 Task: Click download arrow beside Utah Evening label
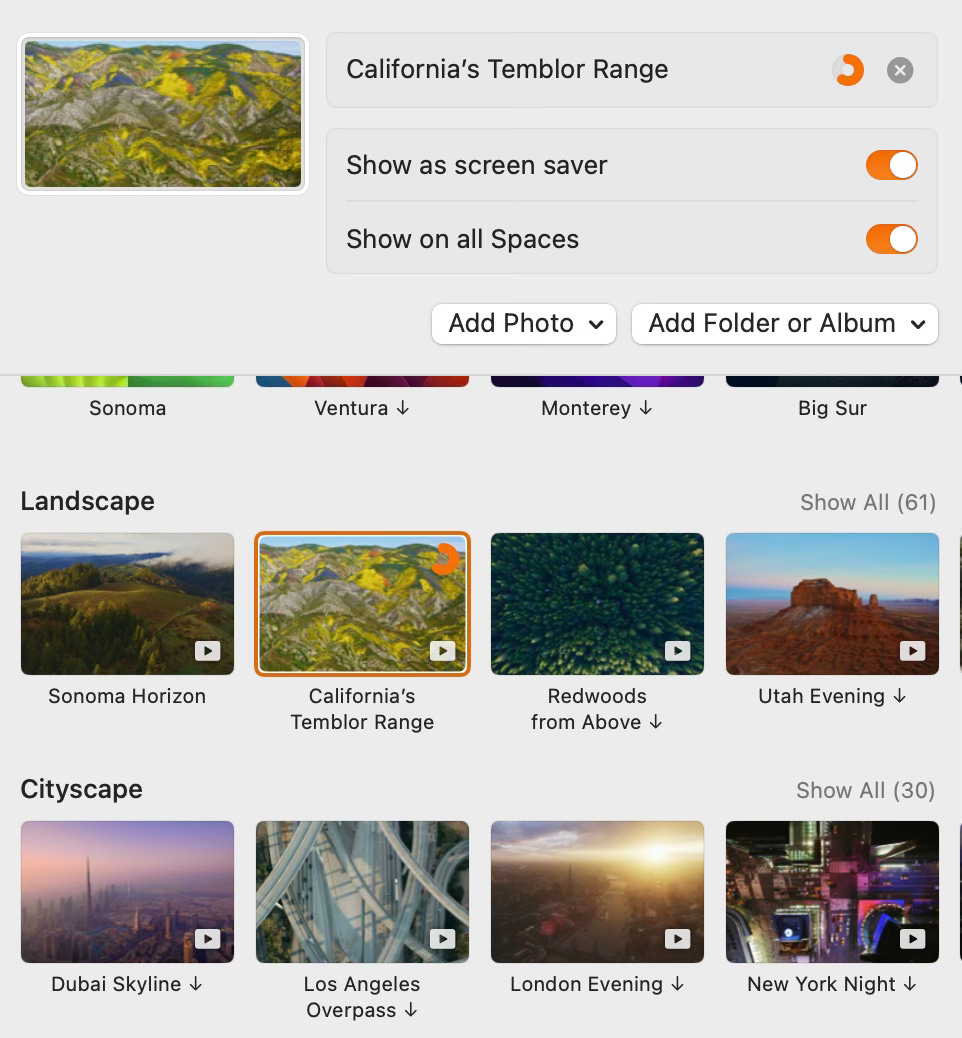coord(899,696)
